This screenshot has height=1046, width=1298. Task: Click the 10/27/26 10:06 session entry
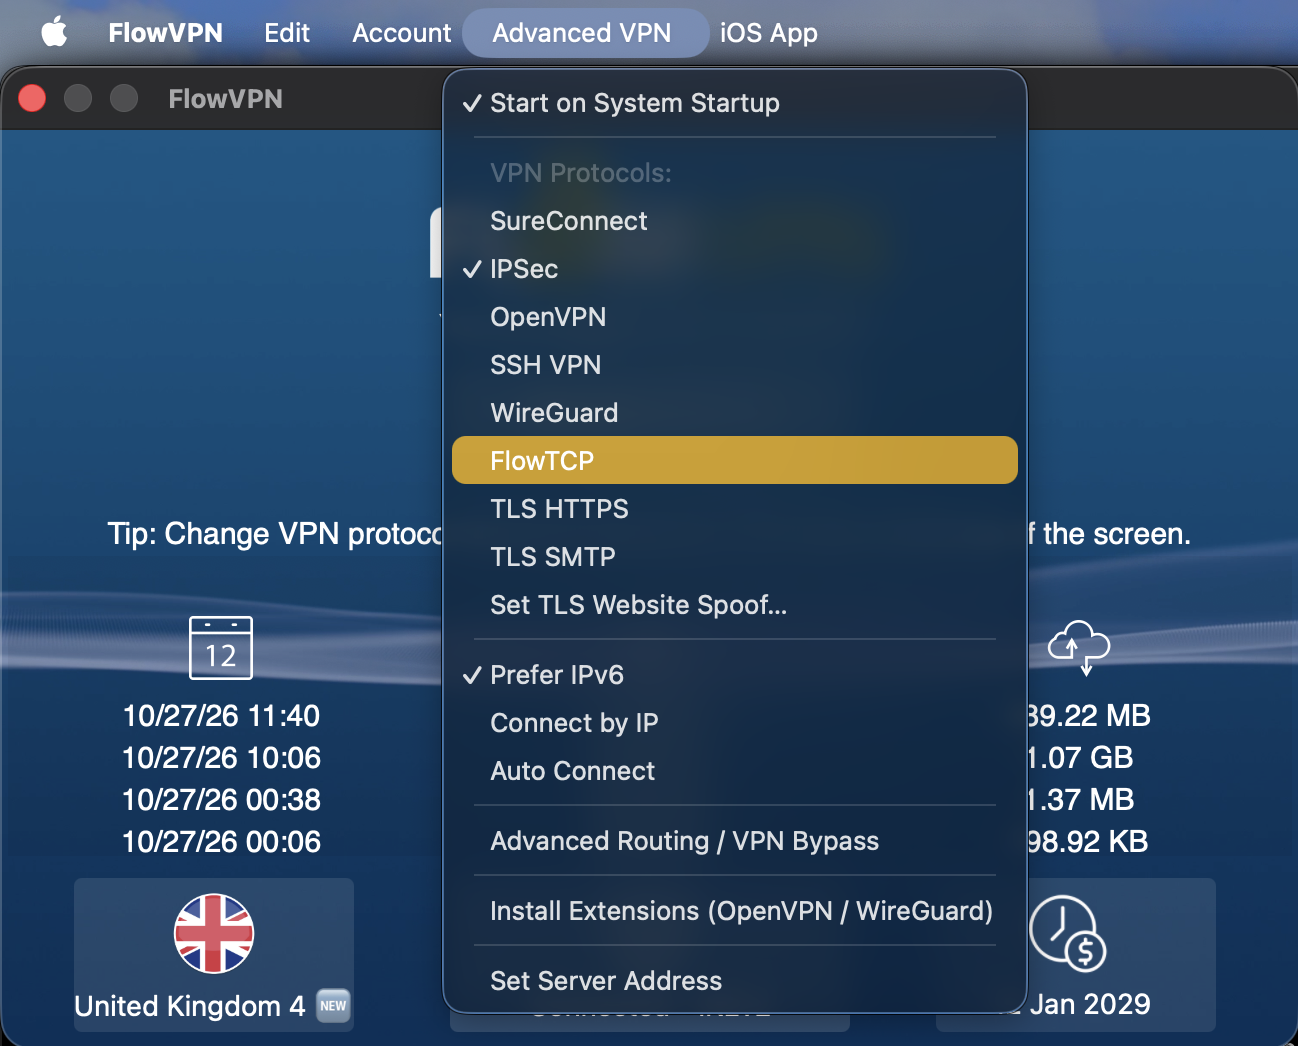(x=221, y=758)
